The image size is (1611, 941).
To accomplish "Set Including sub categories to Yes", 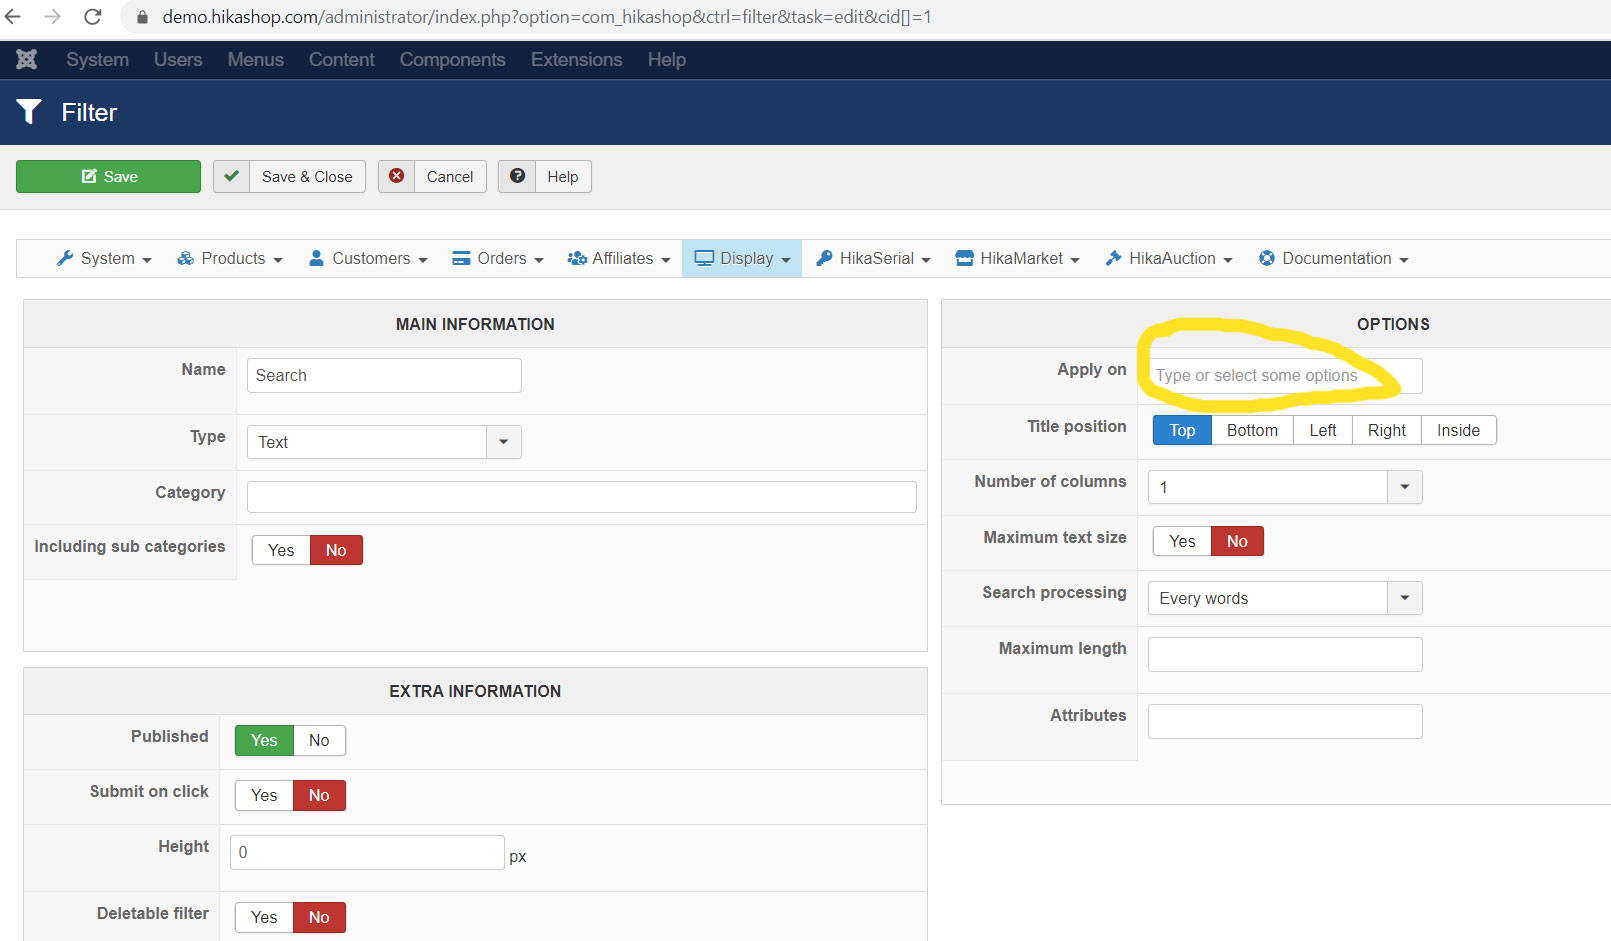I will pos(281,550).
